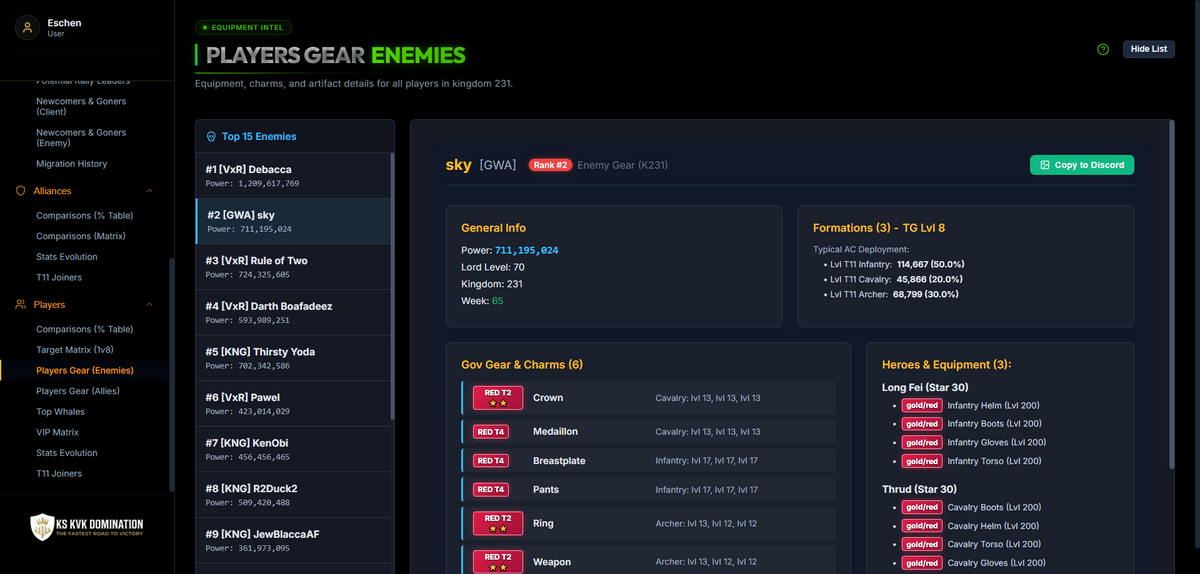
Task: Select enemy #6 [VxR] Pawel
Action: click(x=292, y=403)
